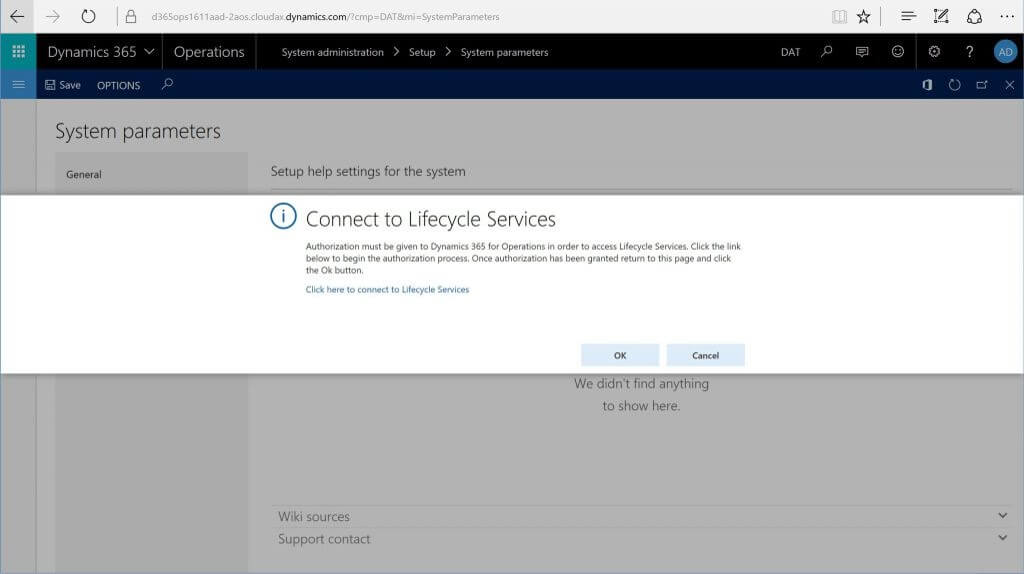Open the browser hub lines icon
Screen dimensions: 1024x574
pos(908,16)
